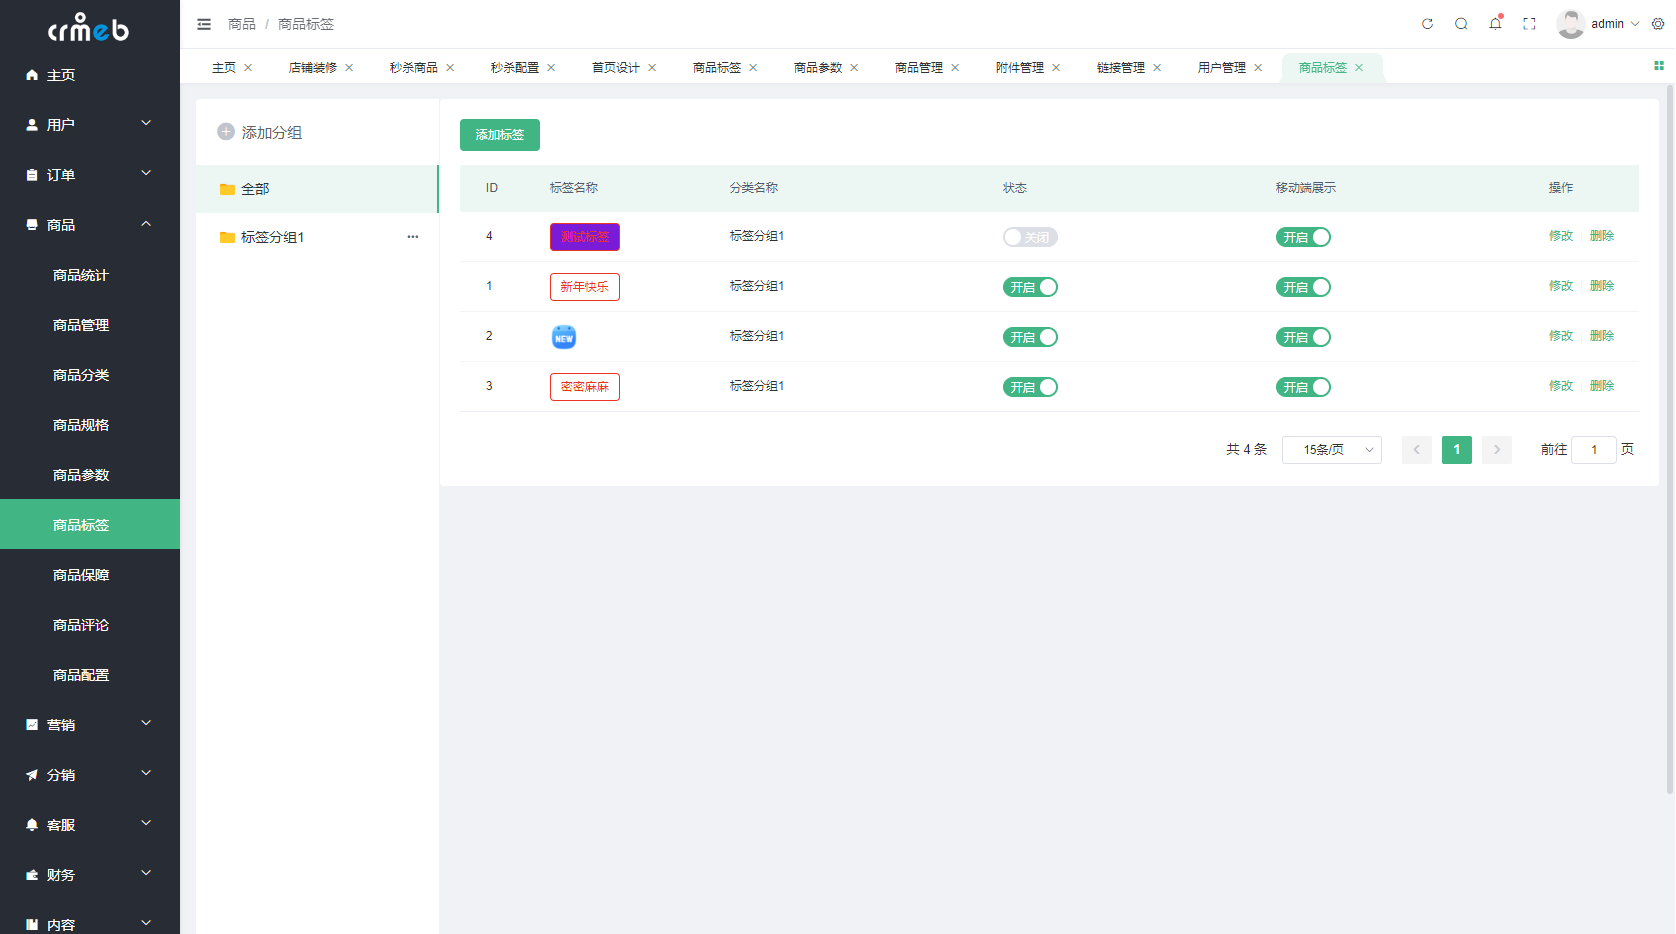Click the 添加标签 button
This screenshot has height=934, width=1676.
(500, 135)
